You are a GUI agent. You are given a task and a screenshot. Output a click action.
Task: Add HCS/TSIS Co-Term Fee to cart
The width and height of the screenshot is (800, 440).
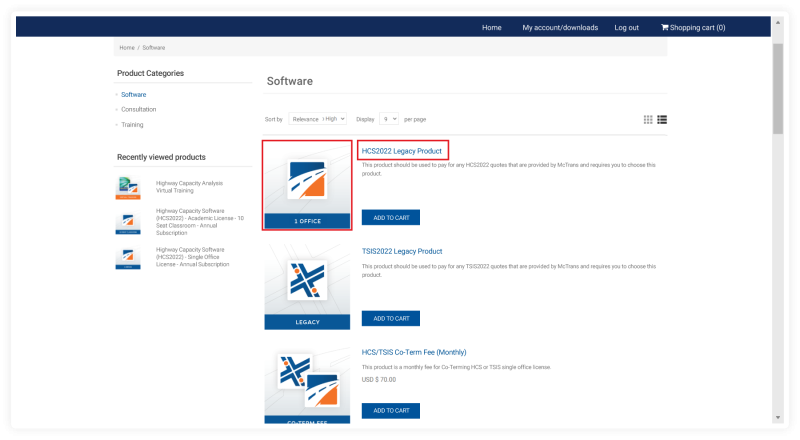pyautogui.click(x=391, y=410)
